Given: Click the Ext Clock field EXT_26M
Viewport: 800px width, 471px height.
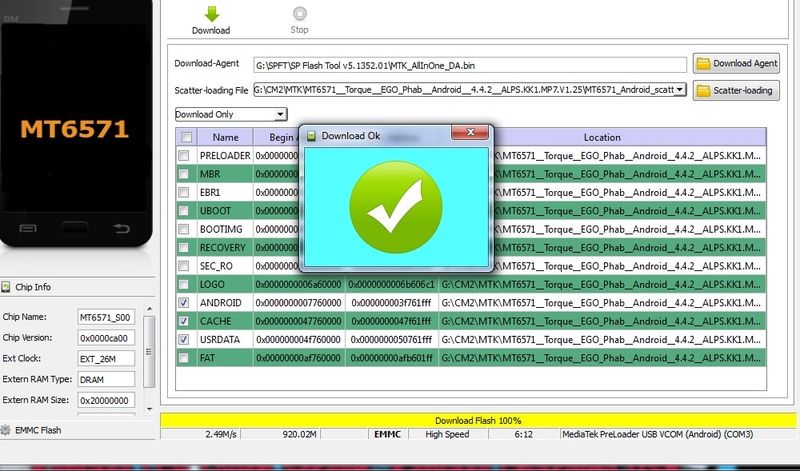Looking at the screenshot, I should pyautogui.click(x=106, y=359).
